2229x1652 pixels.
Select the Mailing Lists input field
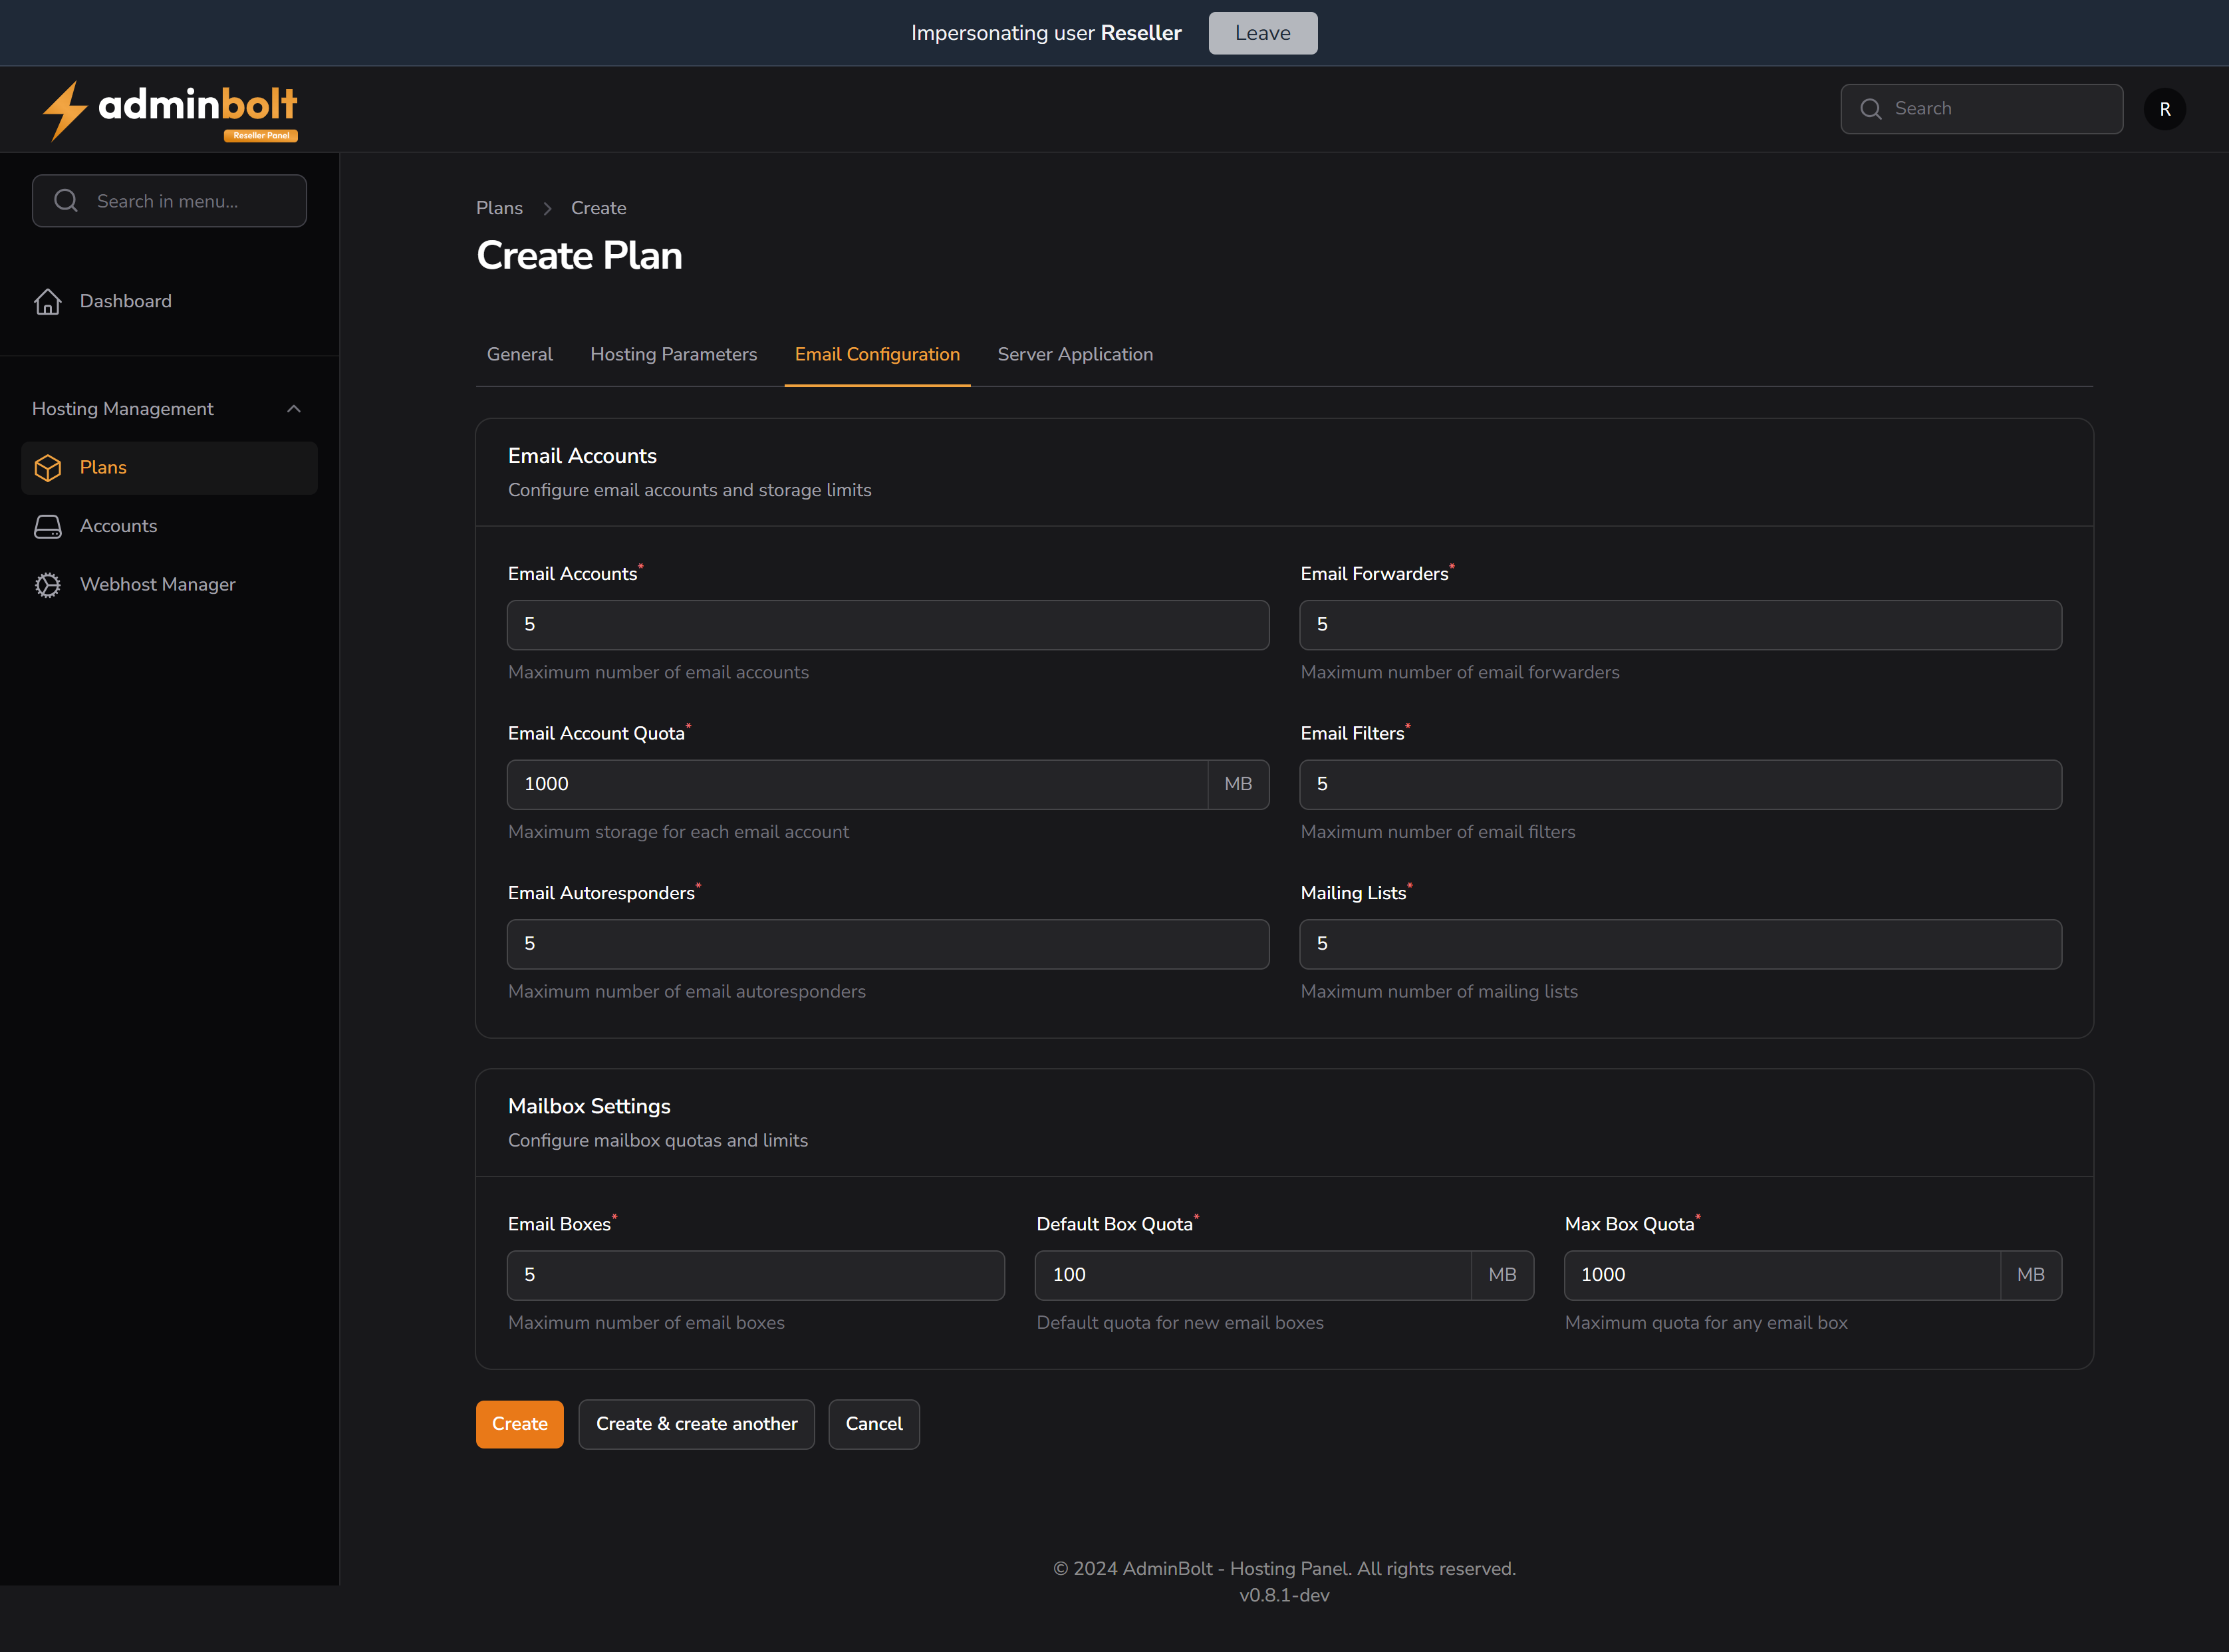1679,944
